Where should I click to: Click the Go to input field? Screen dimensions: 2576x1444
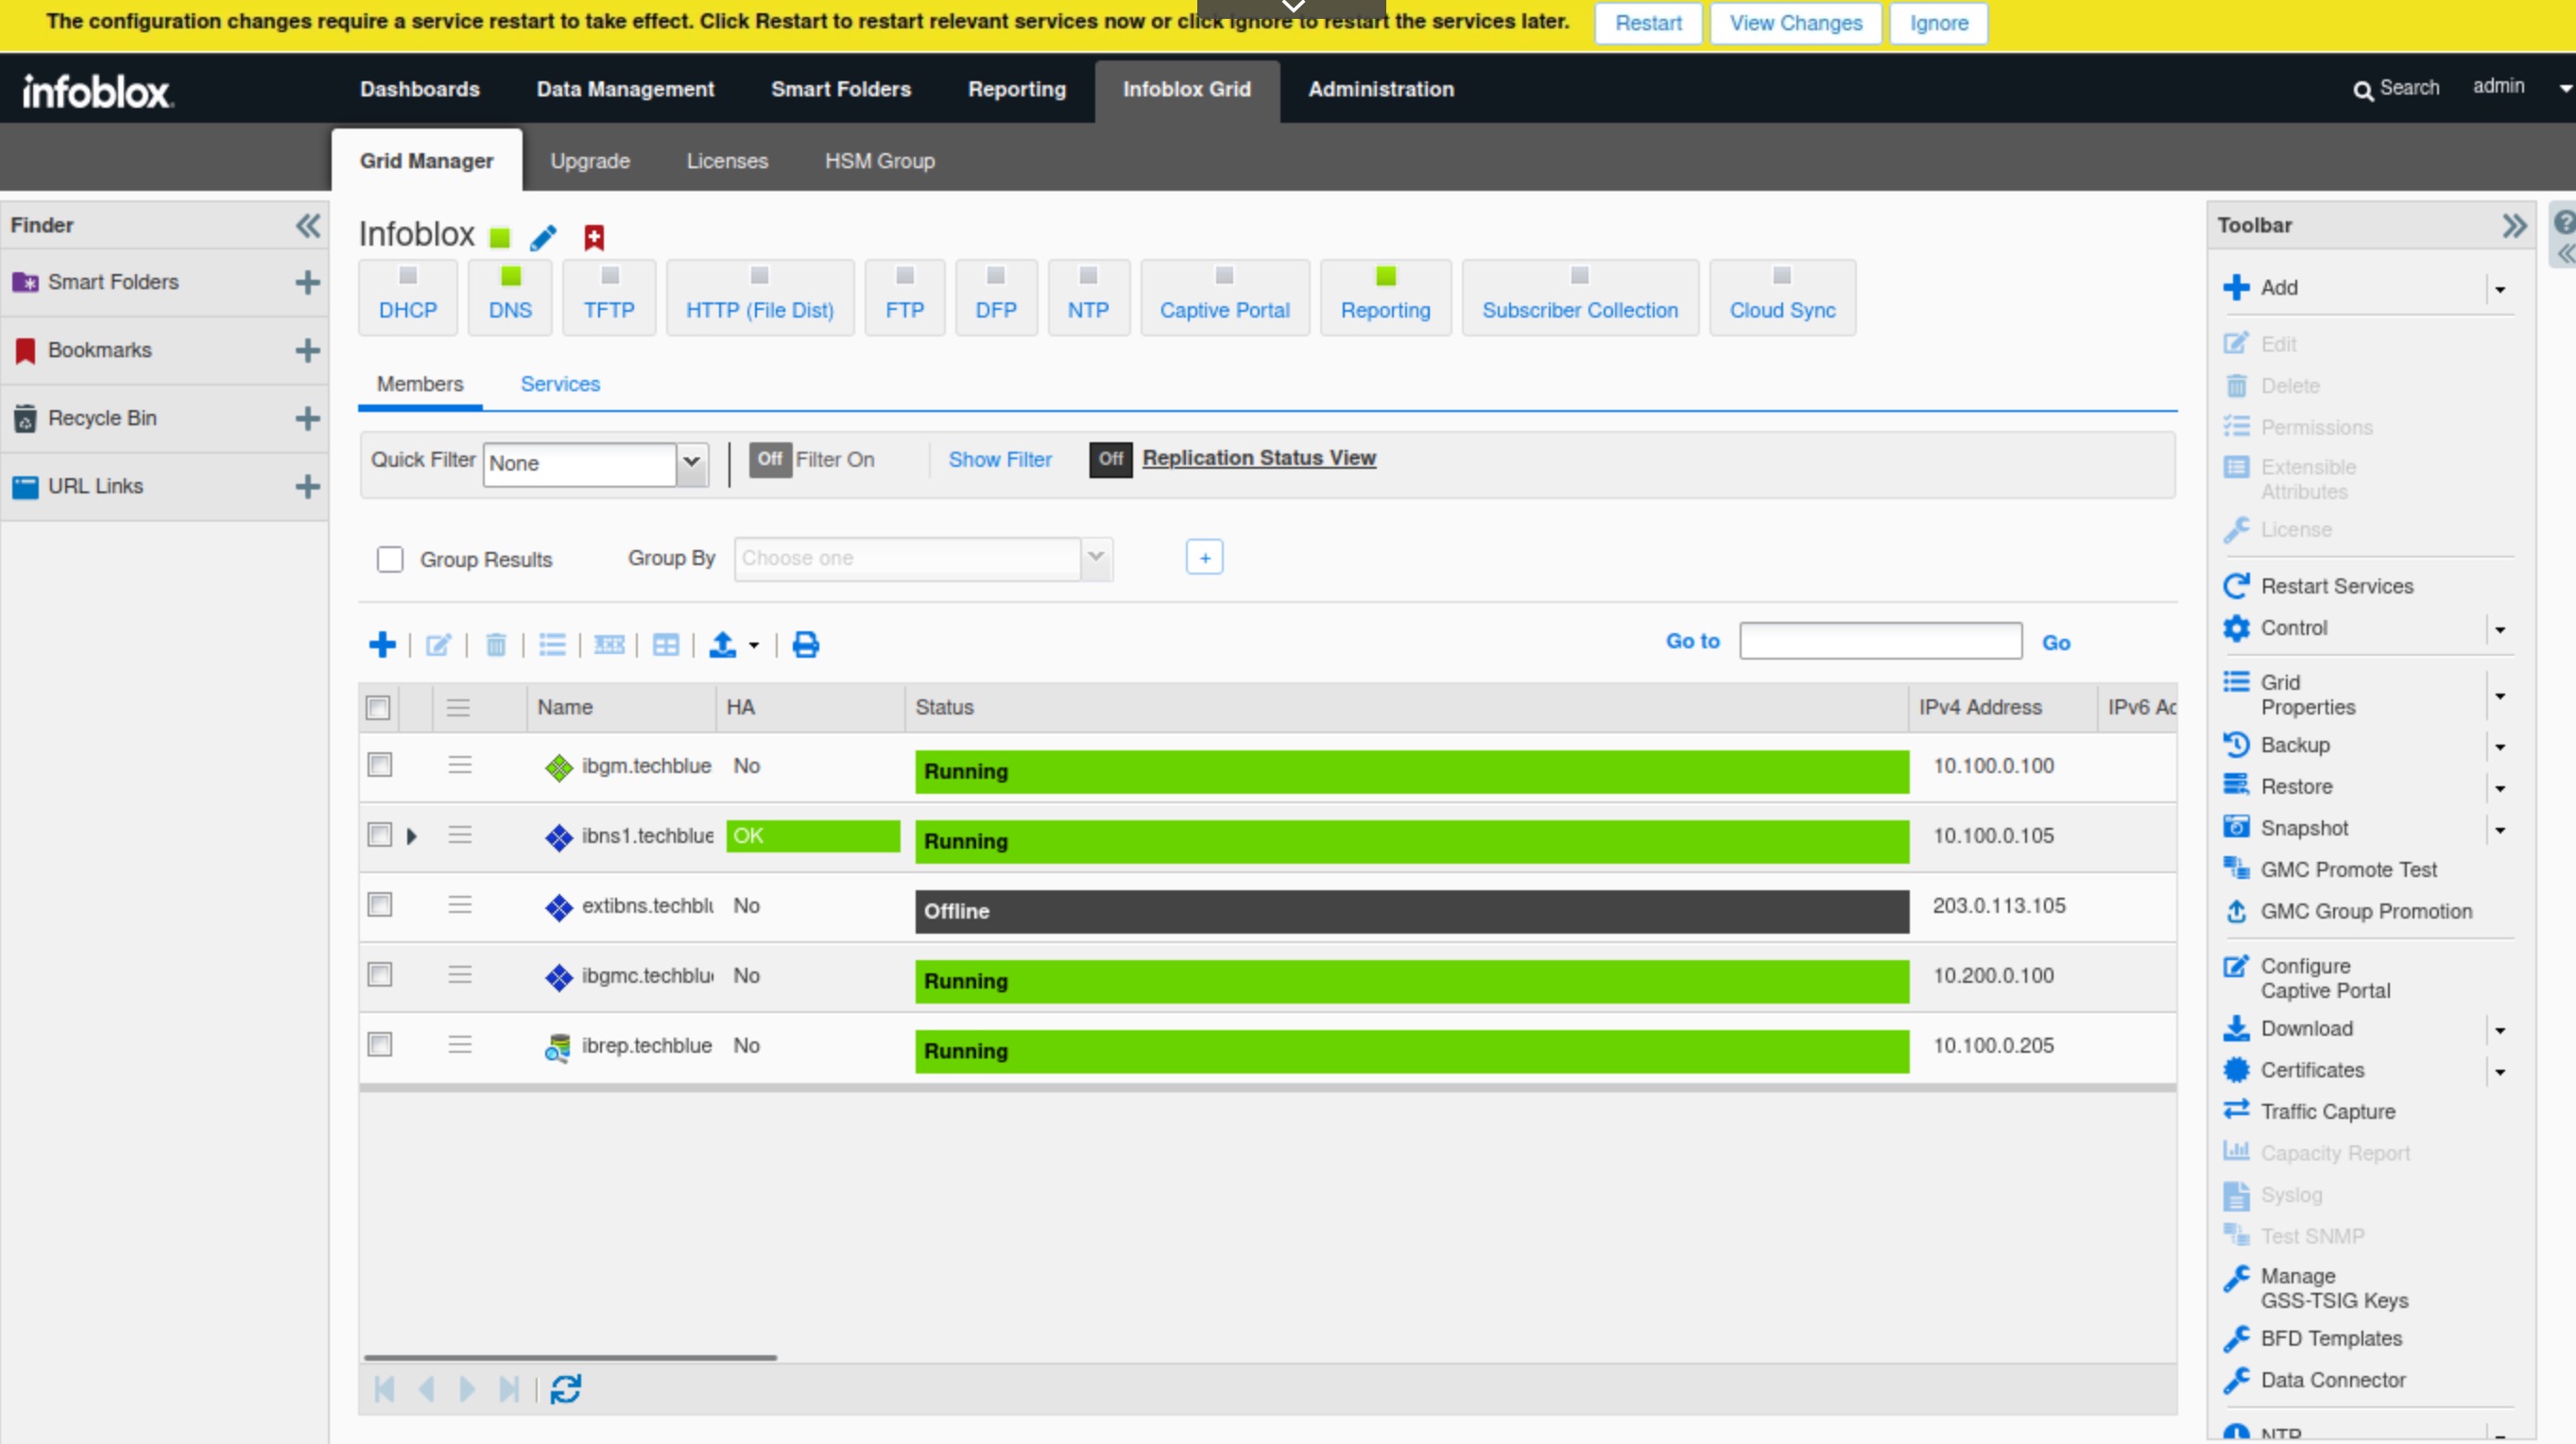tap(1880, 641)
